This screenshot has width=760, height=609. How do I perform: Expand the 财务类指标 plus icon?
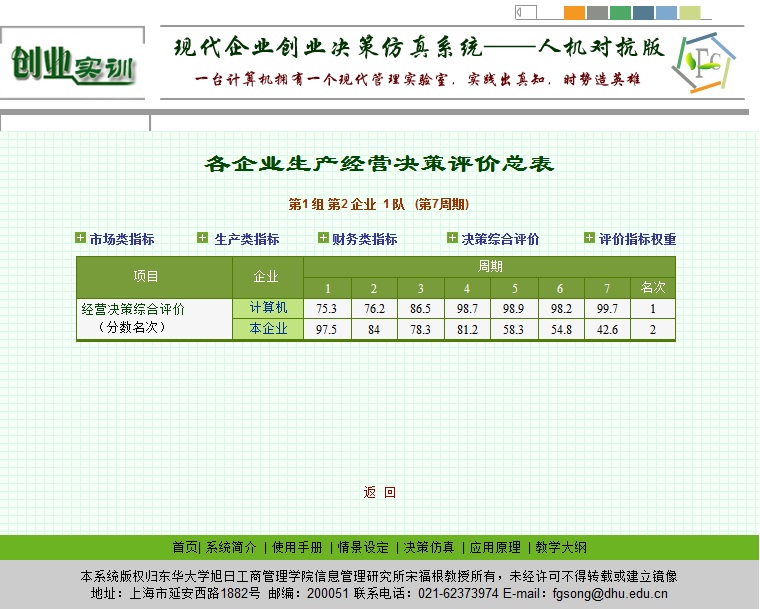click(x=323, y=238)
